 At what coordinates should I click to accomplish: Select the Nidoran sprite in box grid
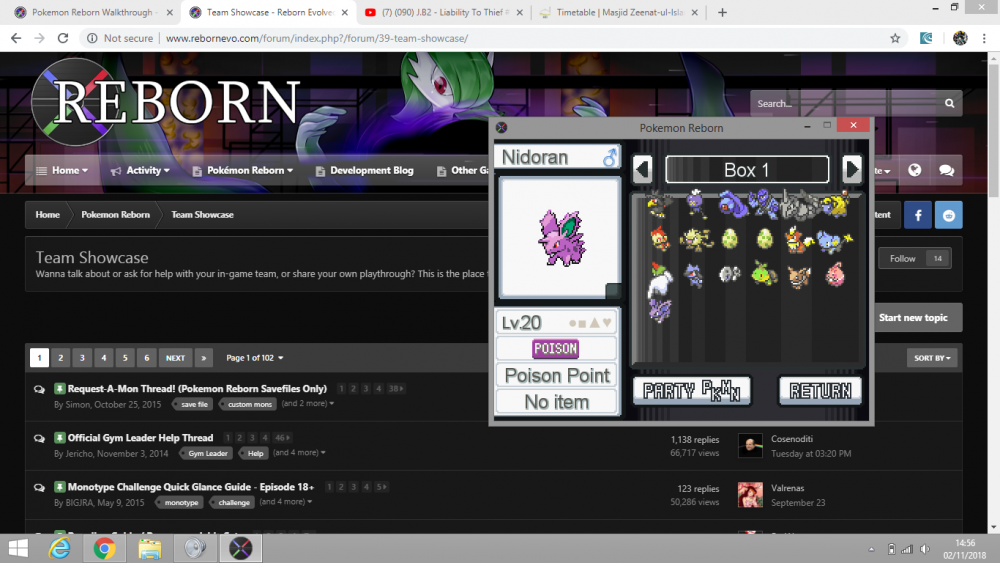coord(659,311)
